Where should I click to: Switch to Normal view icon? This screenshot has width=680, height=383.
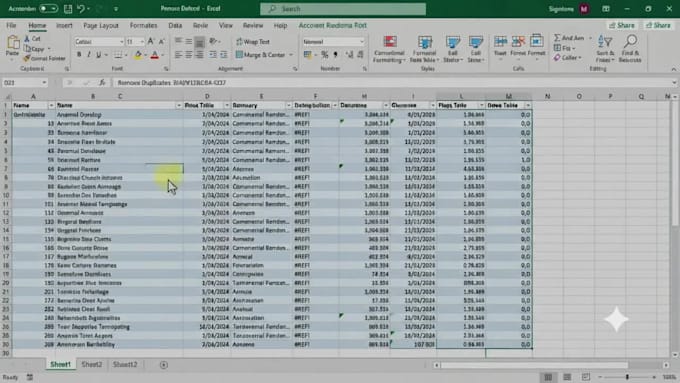coord(548,377)
